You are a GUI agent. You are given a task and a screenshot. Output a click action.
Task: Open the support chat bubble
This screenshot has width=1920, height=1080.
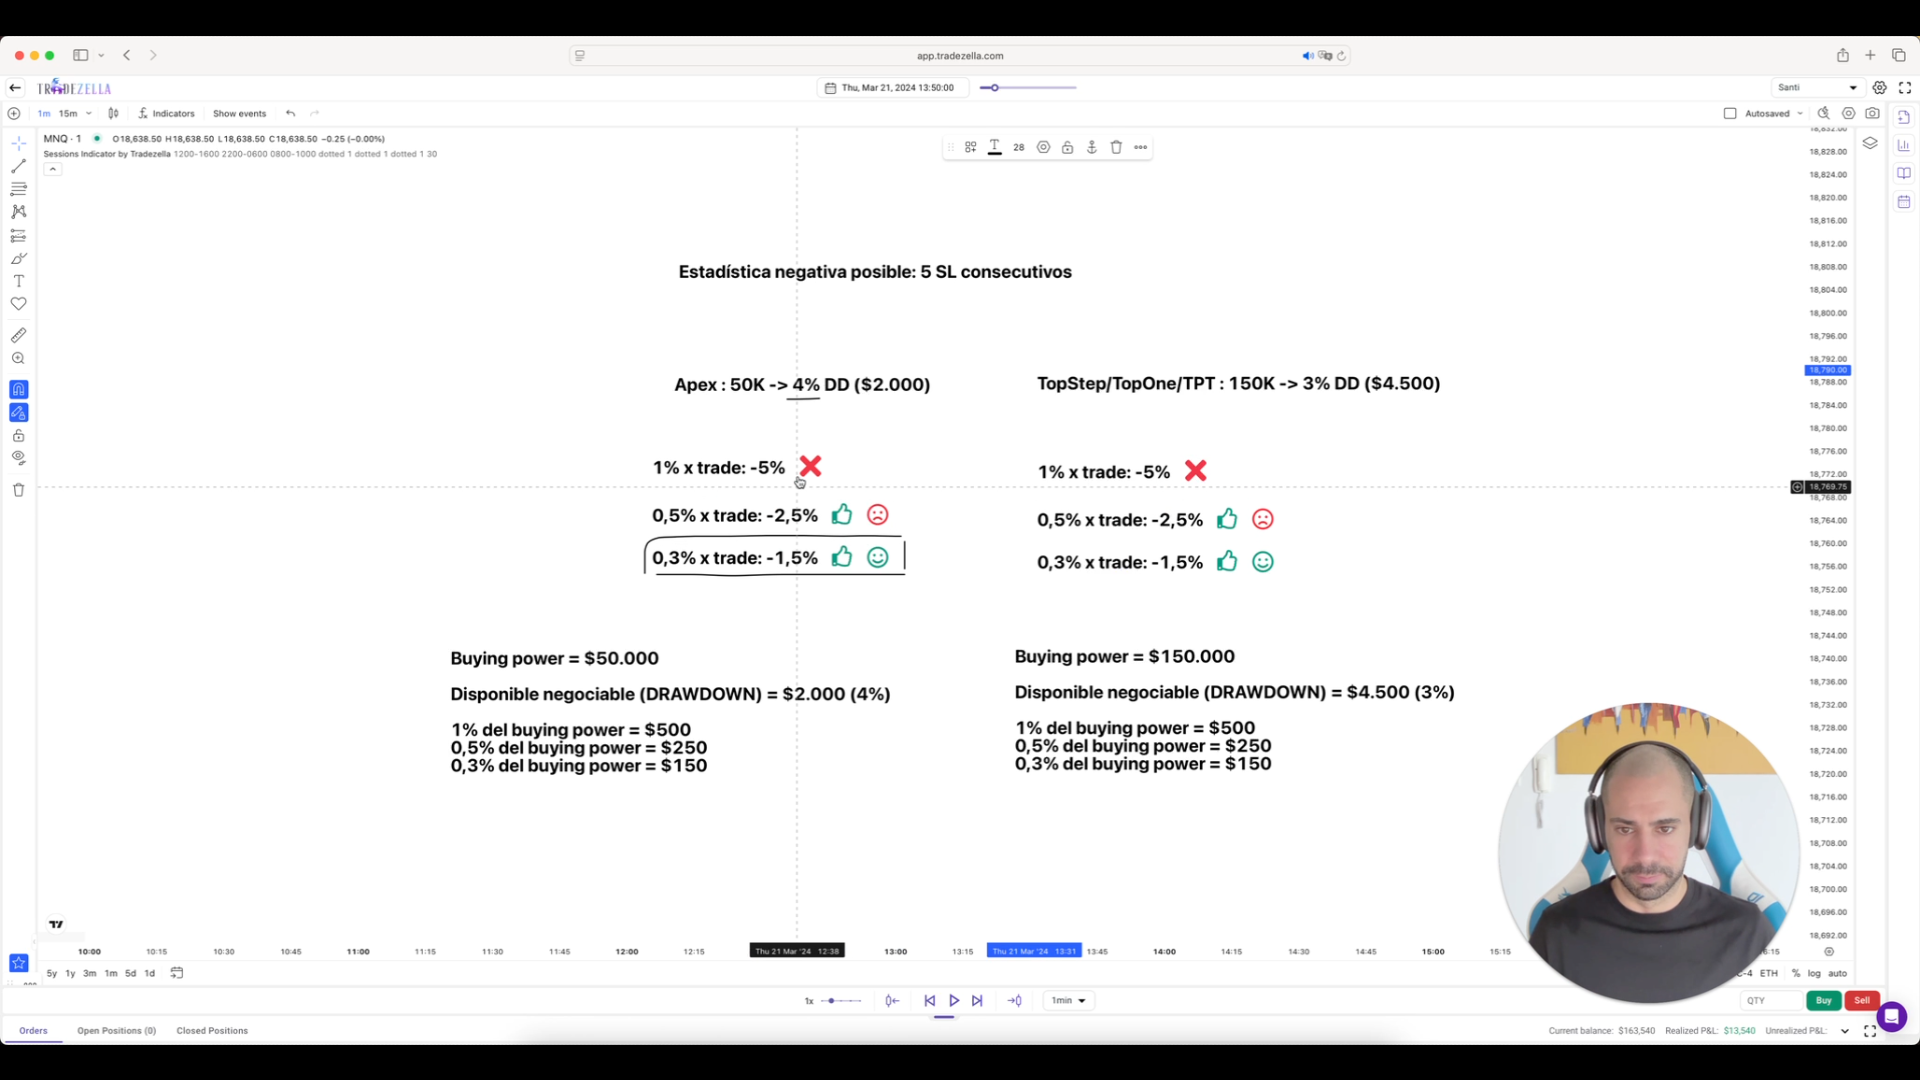click(1892, 1018)
